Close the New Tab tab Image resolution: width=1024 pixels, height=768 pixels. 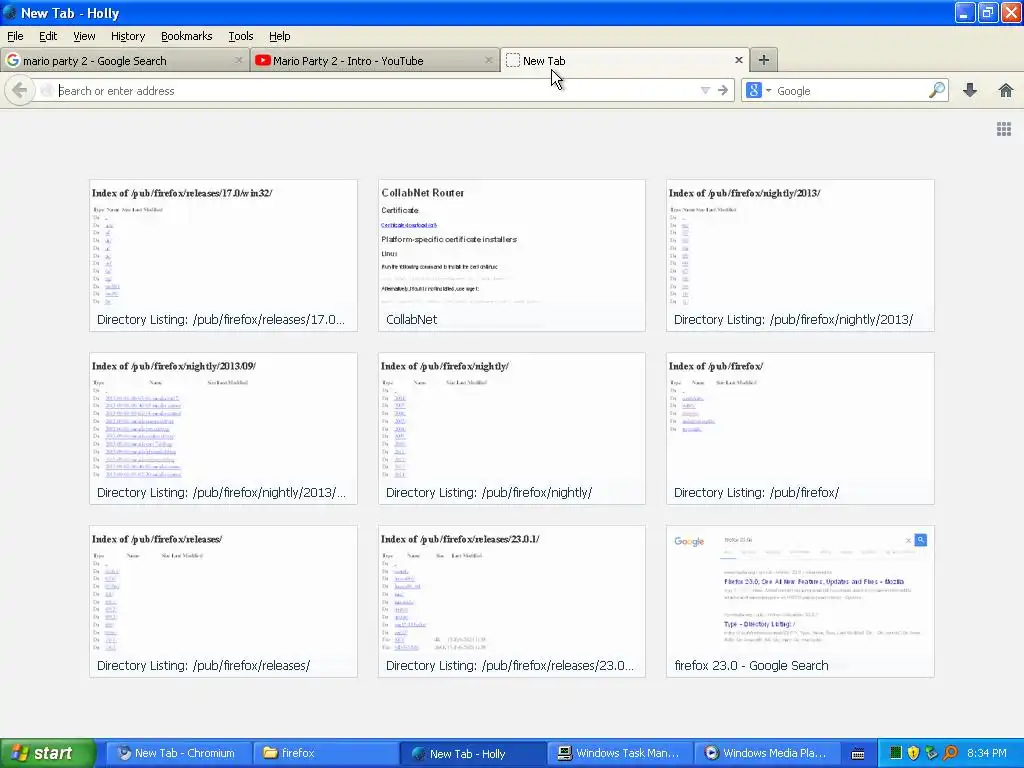point(739,60)
